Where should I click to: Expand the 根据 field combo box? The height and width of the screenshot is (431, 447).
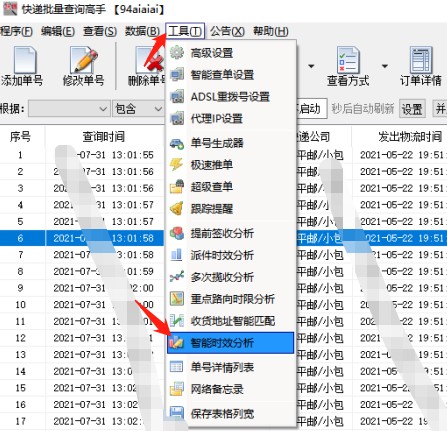coord(69,109)
